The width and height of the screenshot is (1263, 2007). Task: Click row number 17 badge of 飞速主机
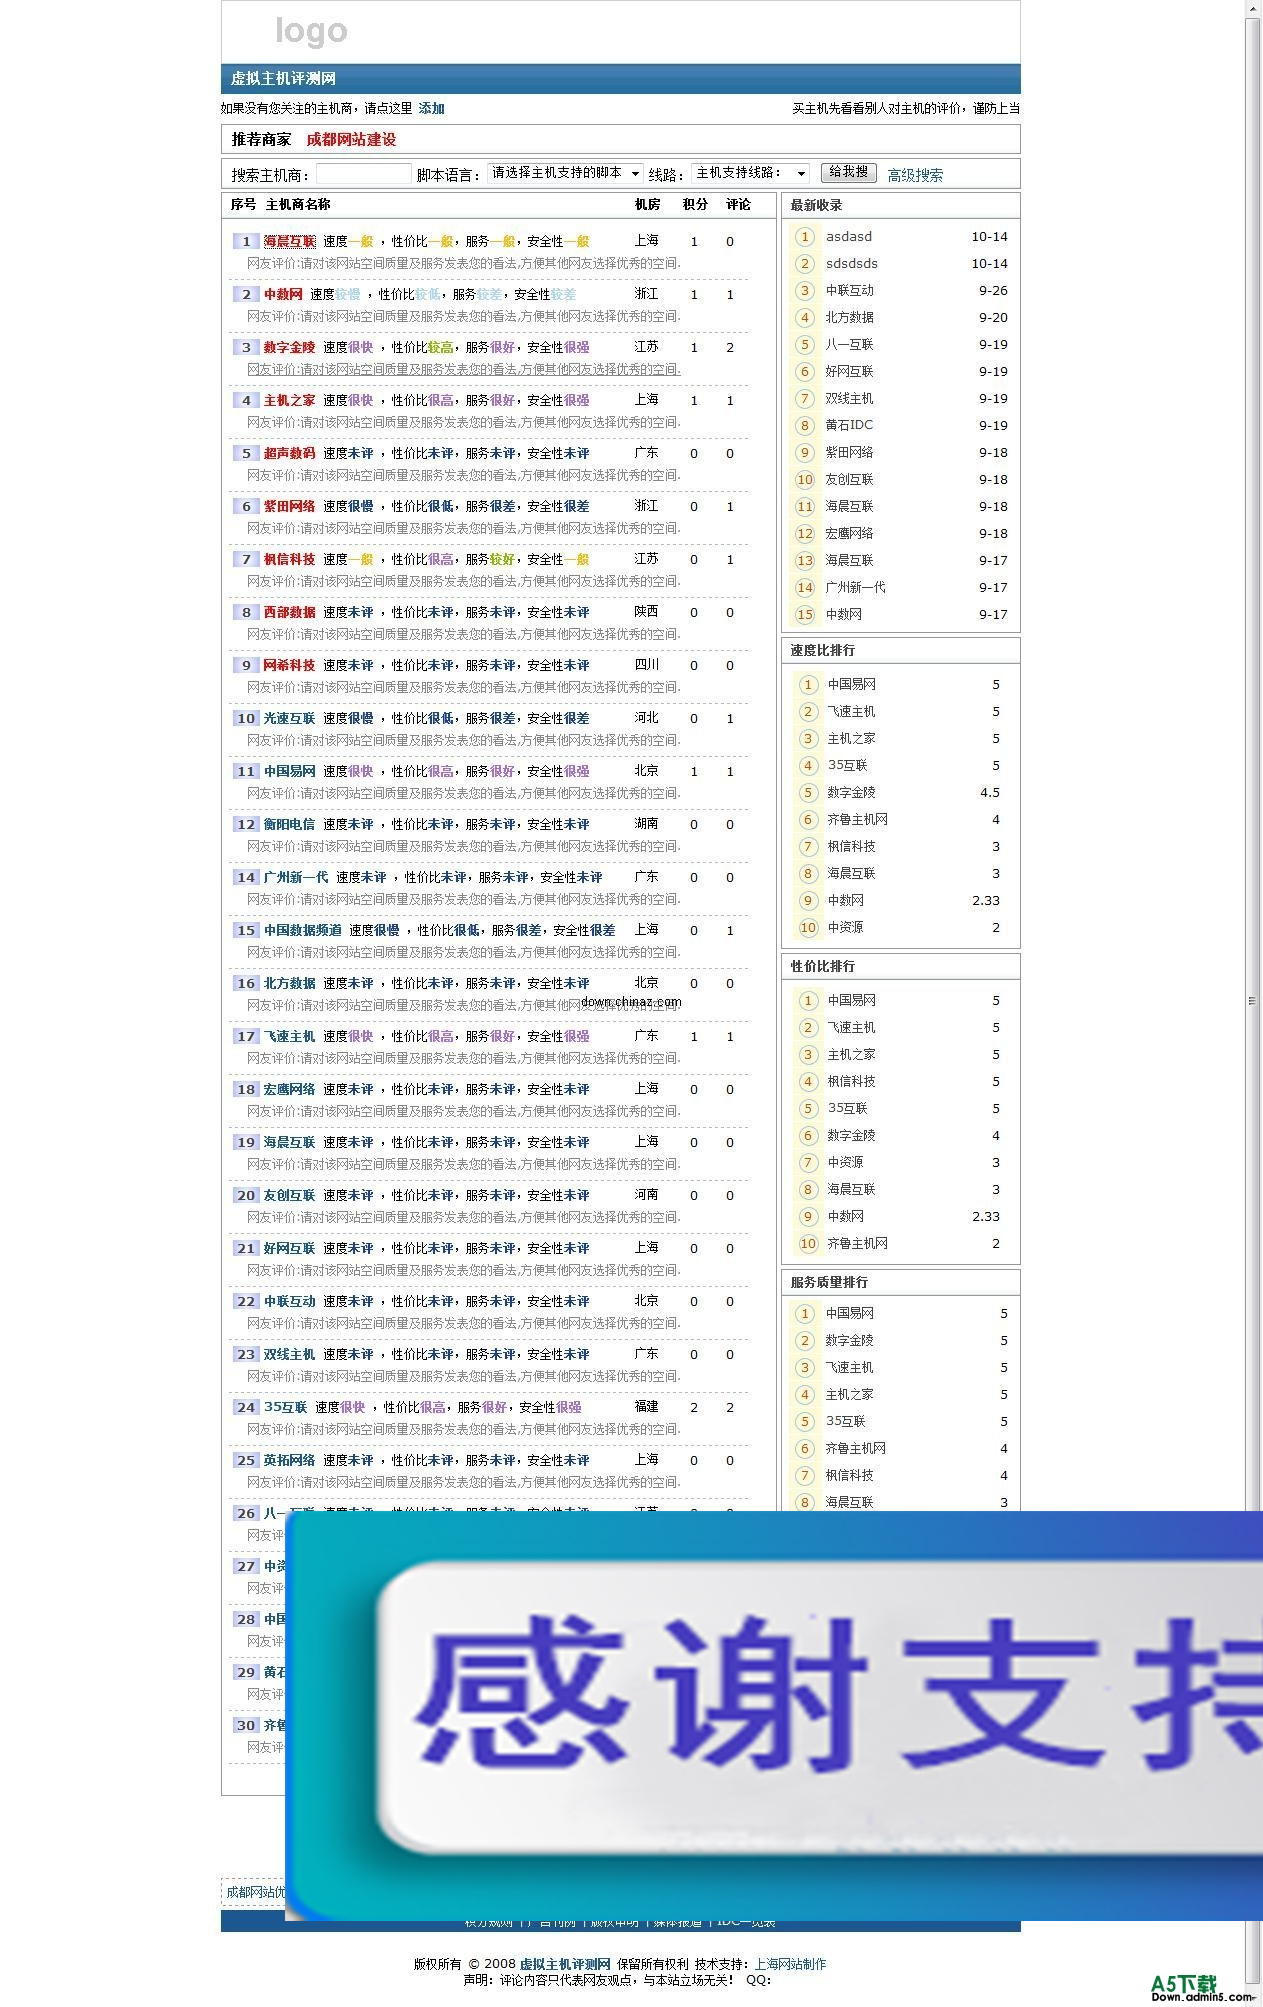[246, 1036]
